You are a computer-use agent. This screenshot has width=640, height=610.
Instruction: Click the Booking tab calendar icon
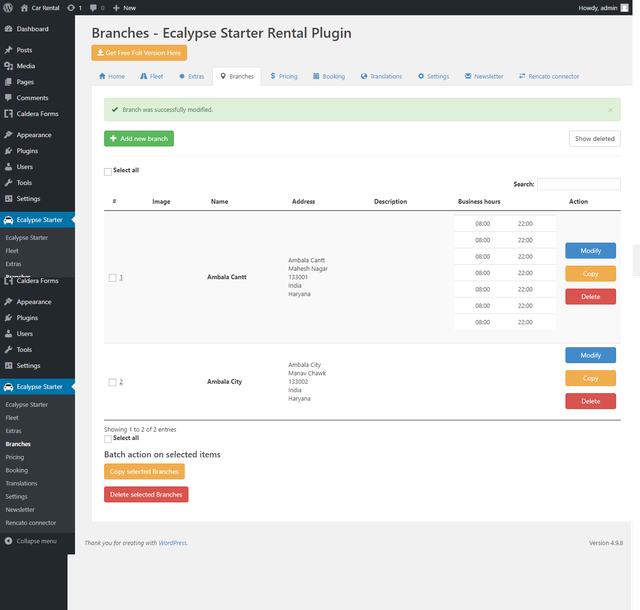pyautogui.click(x=316, y=76)
